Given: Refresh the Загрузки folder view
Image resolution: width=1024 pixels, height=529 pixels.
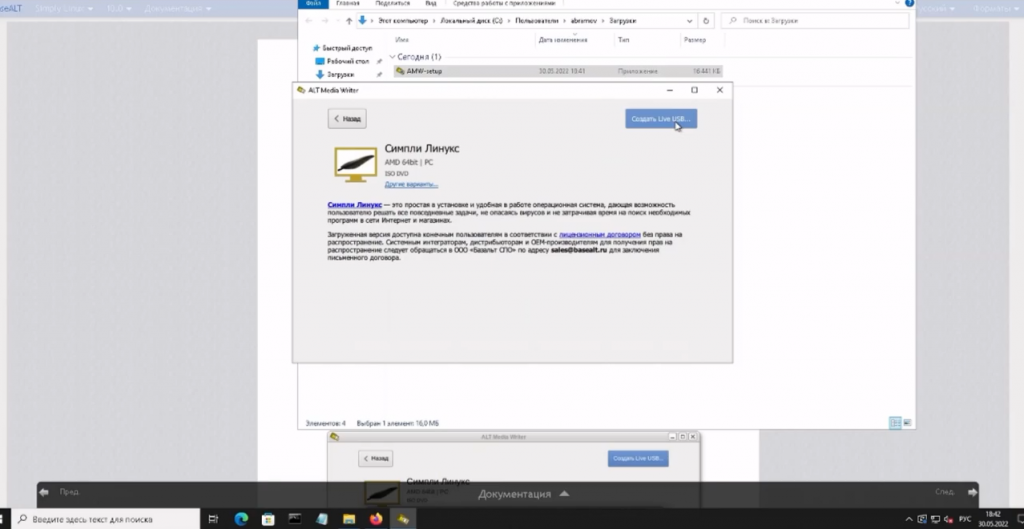Looking at the screenshot, I should pyautogui.click(x=705, y=21).
